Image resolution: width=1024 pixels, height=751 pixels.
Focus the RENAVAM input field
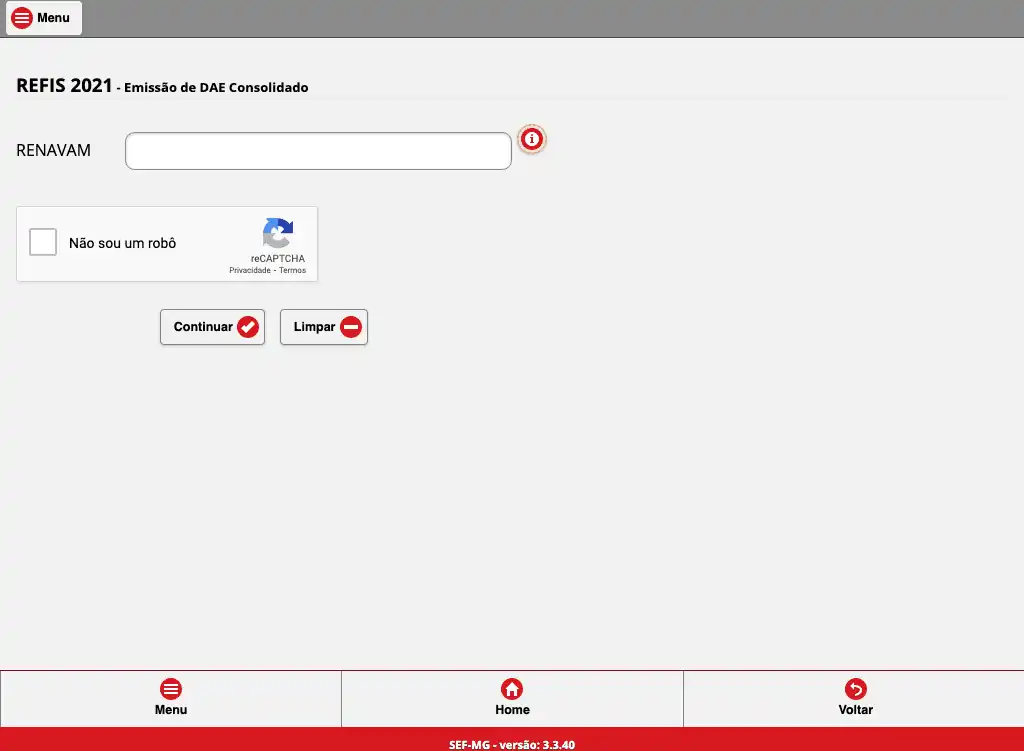coord(318,151)
